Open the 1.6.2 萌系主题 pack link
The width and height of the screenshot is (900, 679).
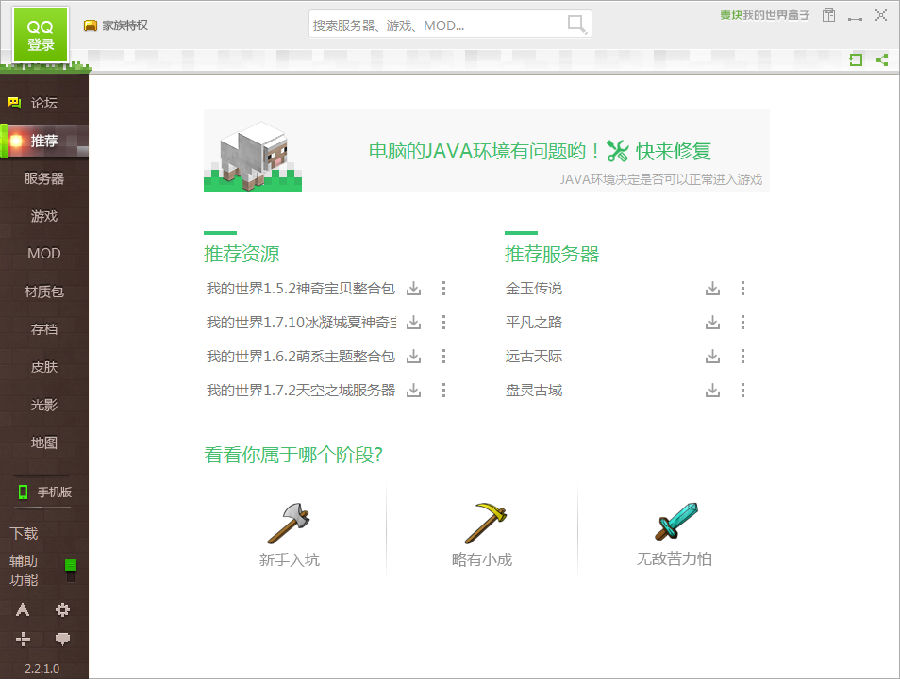pyautogui.click(x=301, y=356)
